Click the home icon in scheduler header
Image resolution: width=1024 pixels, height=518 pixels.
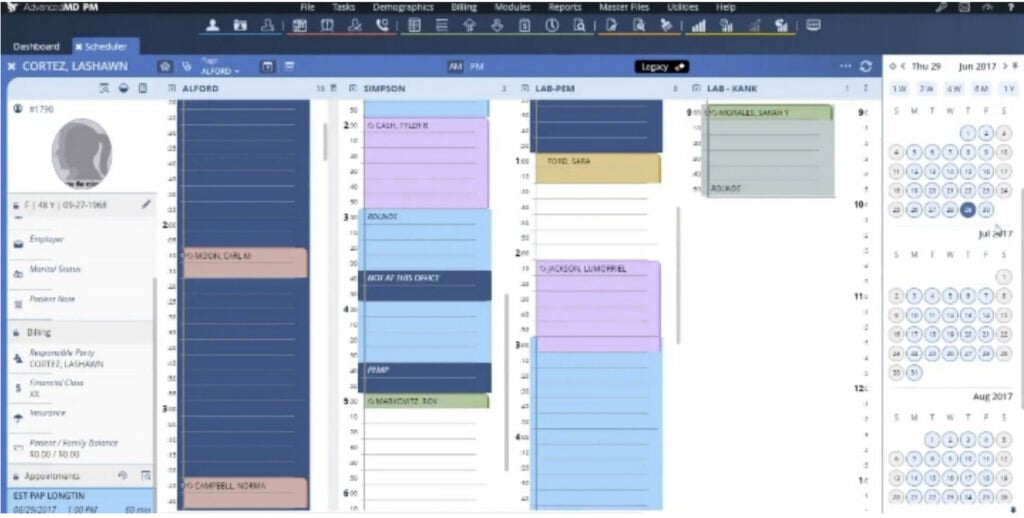[165, 66]
